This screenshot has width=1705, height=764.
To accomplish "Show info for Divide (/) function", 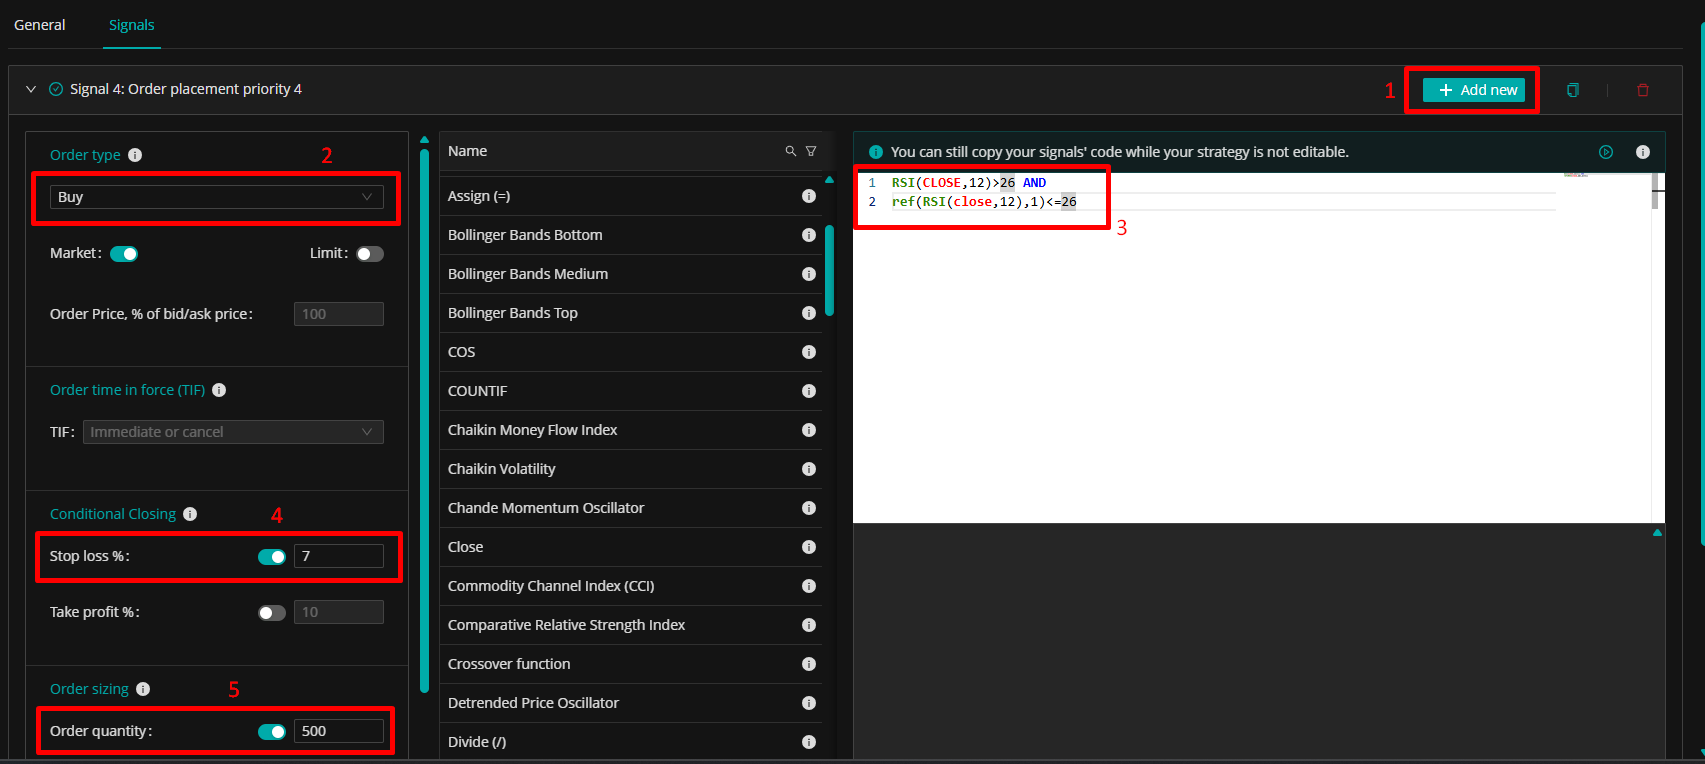I will [x=809, y=742].
